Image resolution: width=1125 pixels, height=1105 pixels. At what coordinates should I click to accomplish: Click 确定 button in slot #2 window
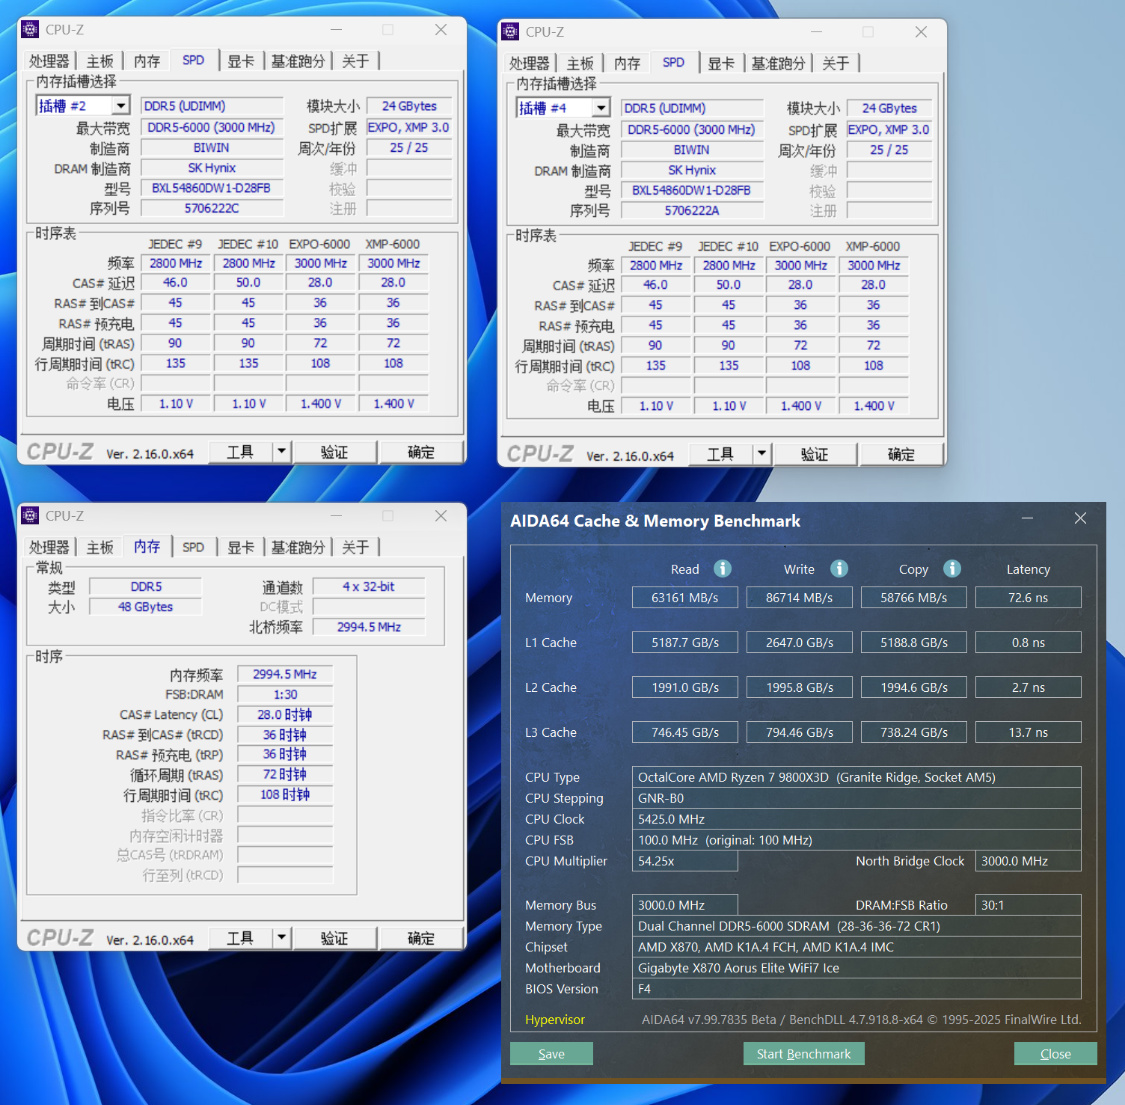point(421,452)
